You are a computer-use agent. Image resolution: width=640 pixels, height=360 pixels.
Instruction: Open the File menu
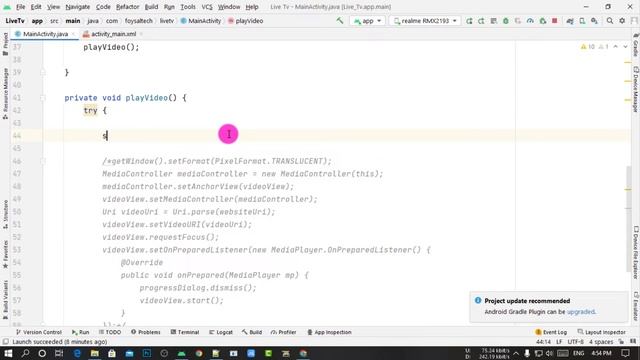tap(20, 7)
